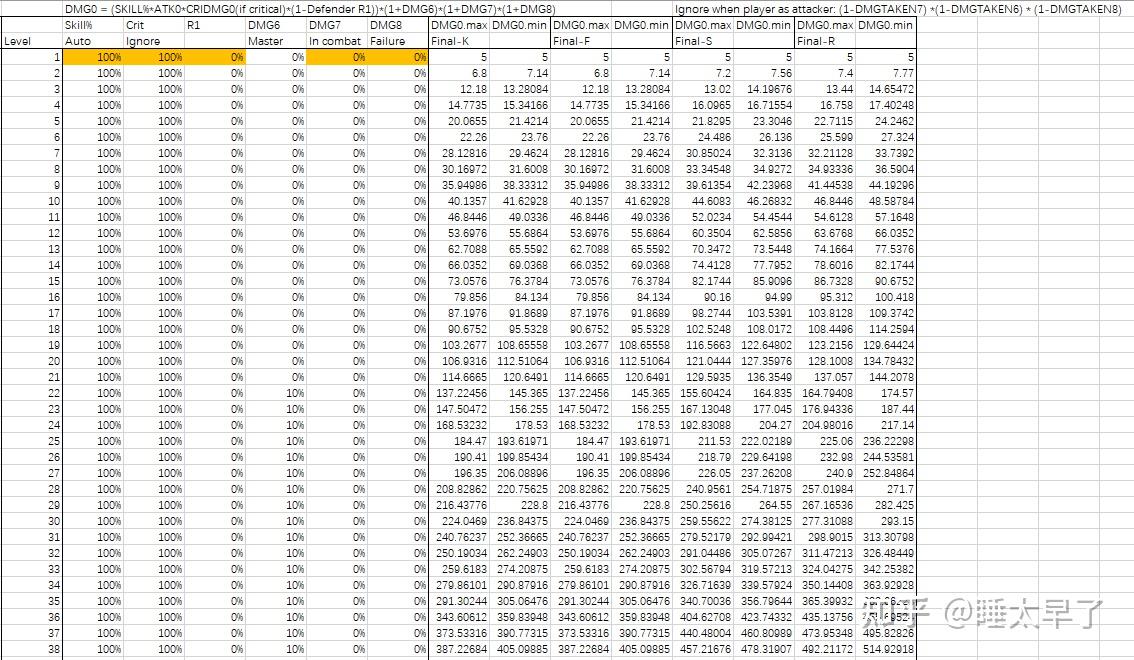Click the DMG0.min cell showing 7.77

(x=890, y=74)
